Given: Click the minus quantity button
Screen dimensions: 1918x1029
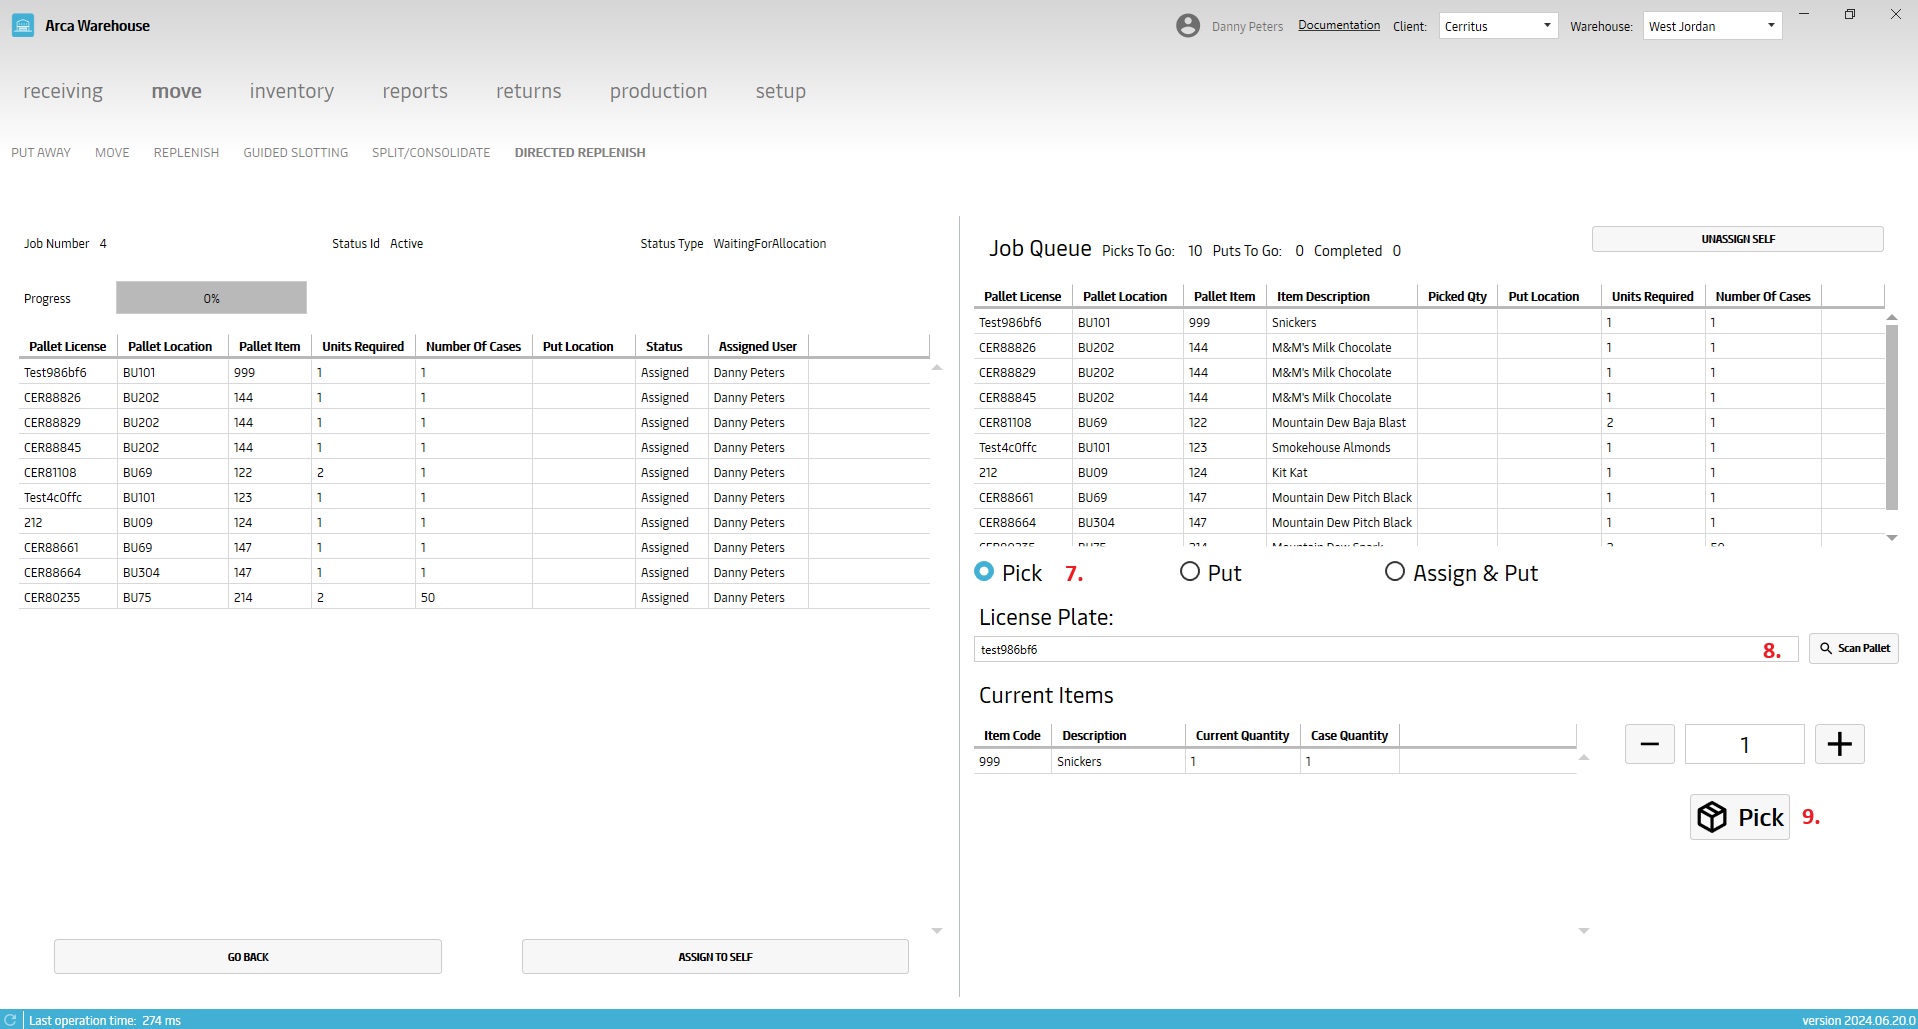Looking at the screenshot, I should pos(1649,744).
